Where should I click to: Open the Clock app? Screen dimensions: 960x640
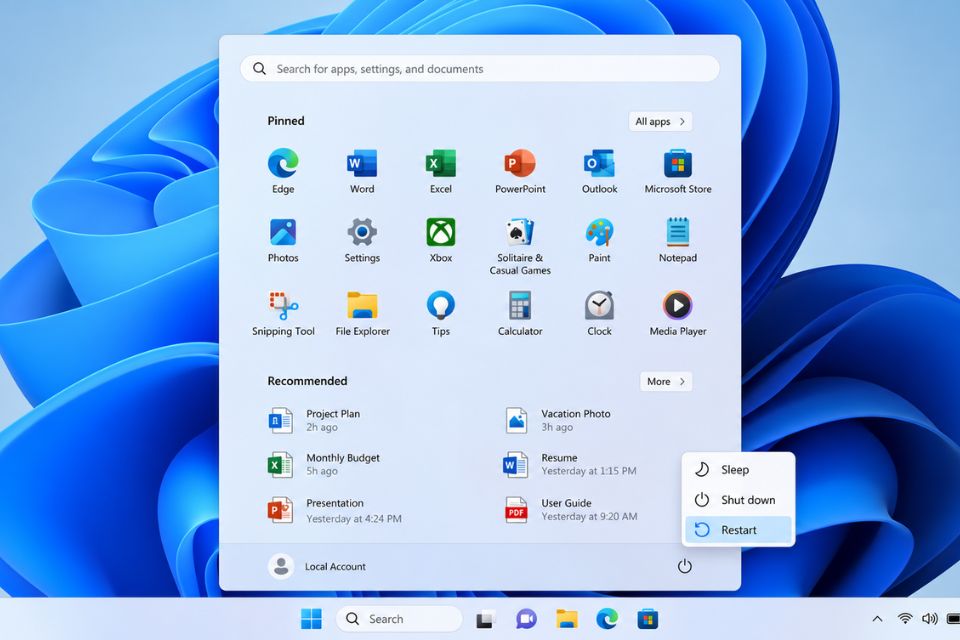[x=599, y=314]
